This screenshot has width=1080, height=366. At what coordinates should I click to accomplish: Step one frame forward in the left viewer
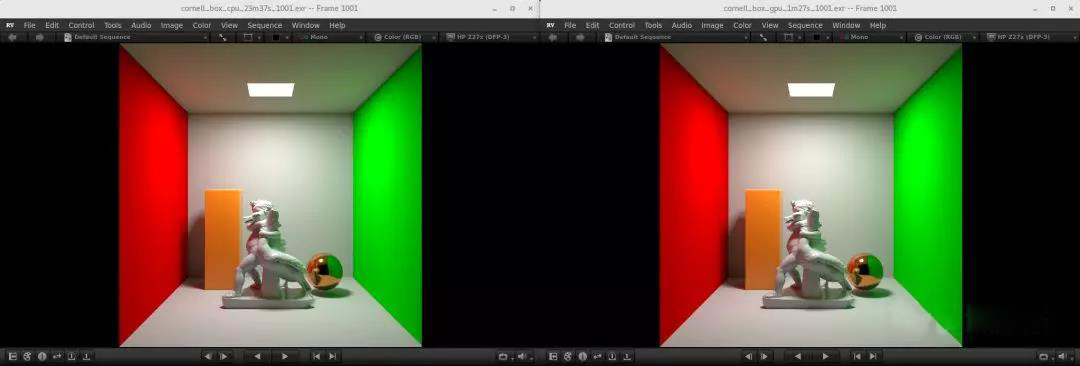click(224, 356)
